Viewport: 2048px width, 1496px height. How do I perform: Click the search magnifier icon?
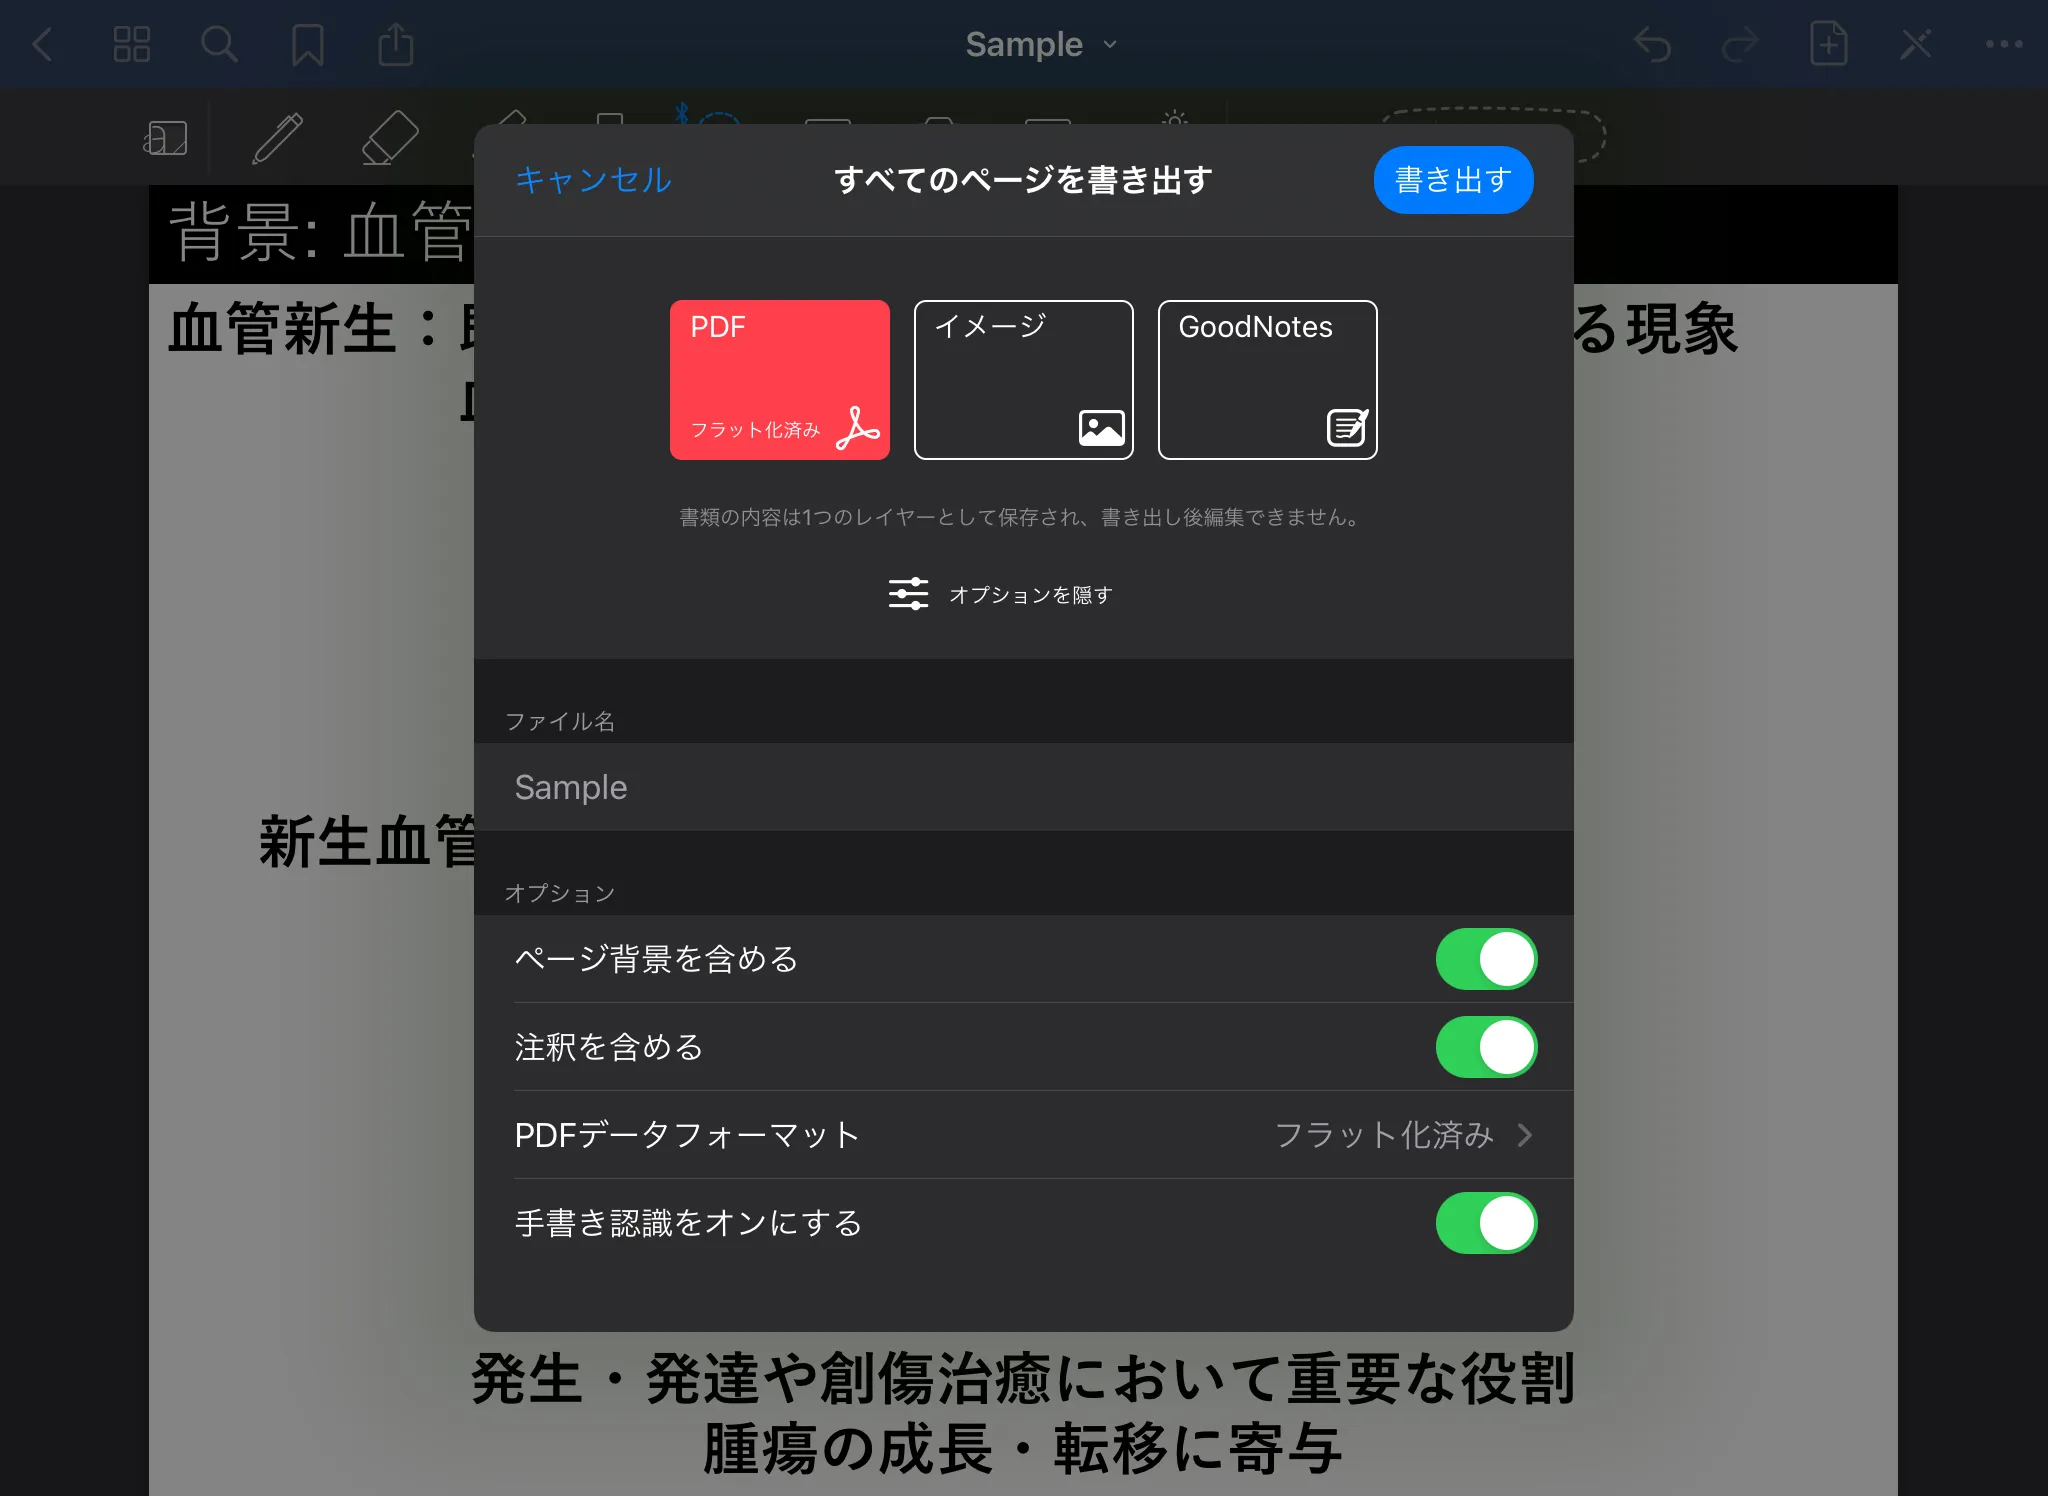click(x=219, y=45)
